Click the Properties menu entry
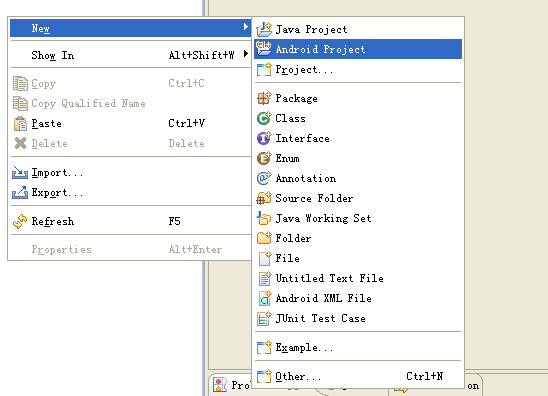The image size is (548, 396). click(x=131, y=249)
